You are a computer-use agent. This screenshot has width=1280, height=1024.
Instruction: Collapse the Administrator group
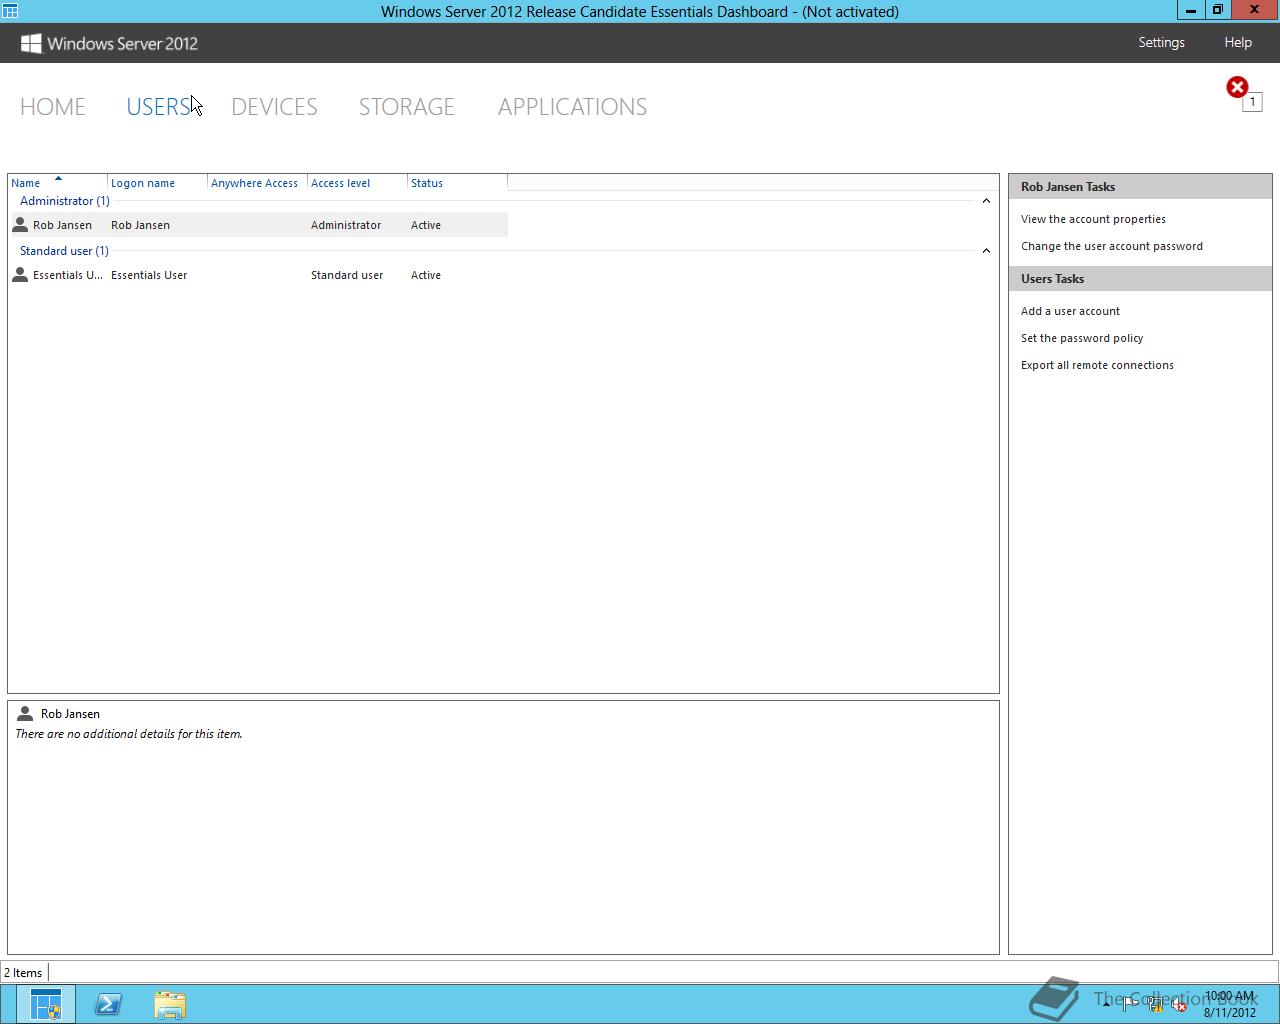click(986, 201)
